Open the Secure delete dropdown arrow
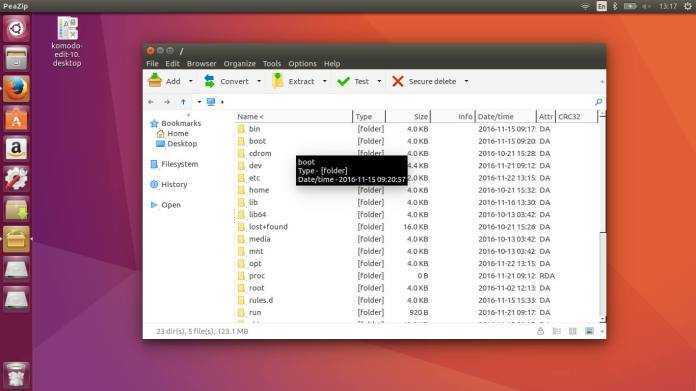Viewport: 696px width, 391px height. [466, 81]
